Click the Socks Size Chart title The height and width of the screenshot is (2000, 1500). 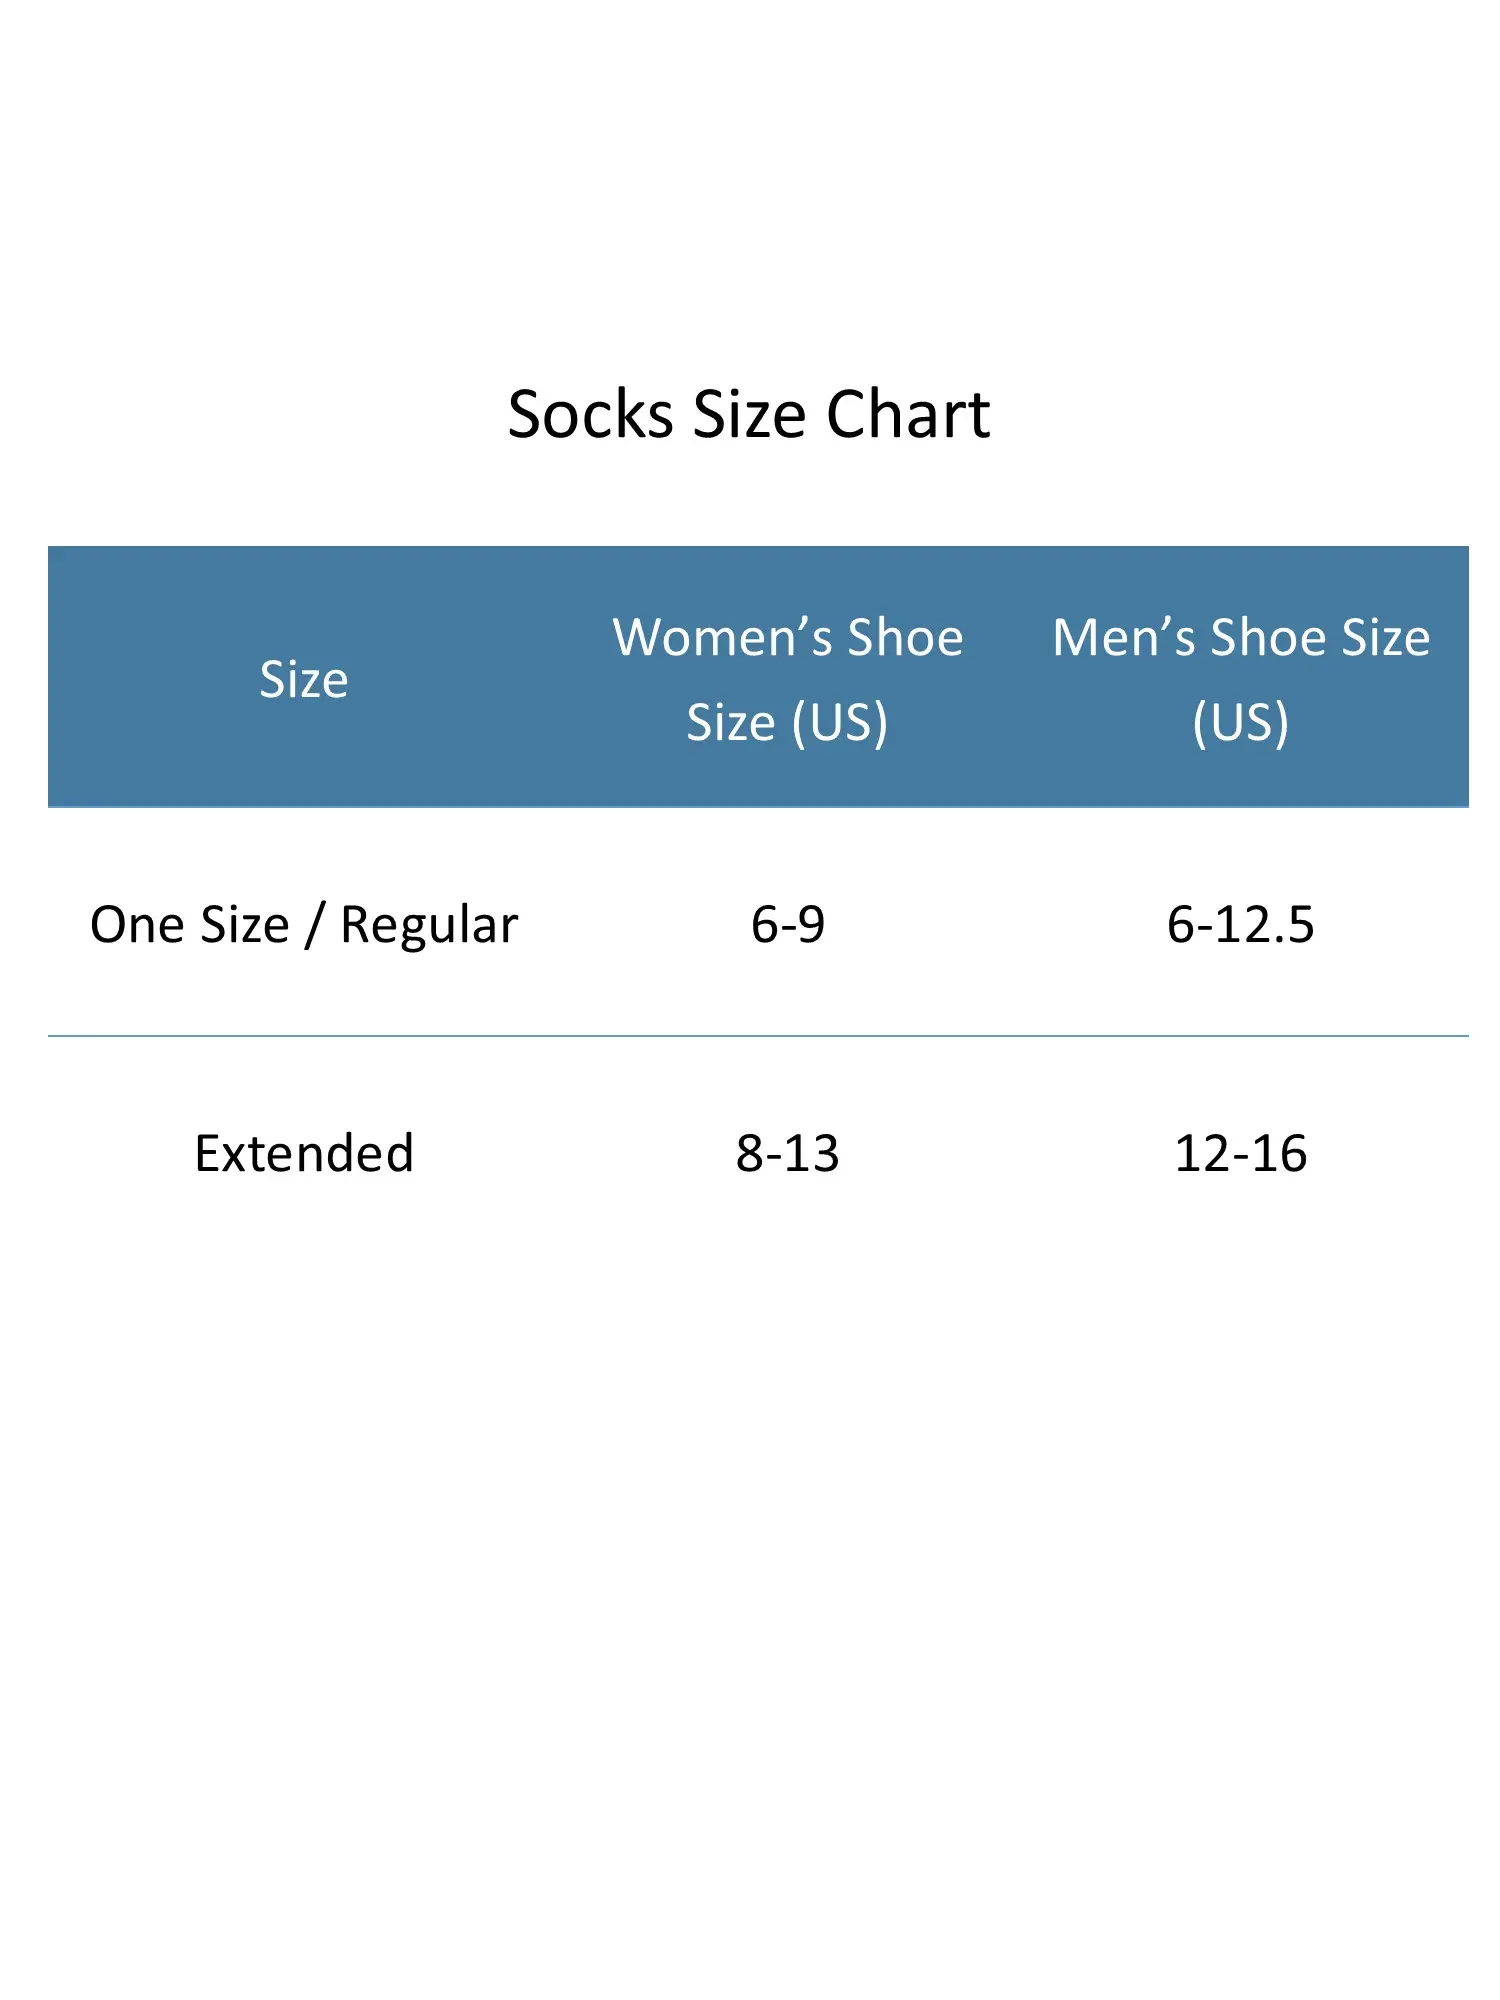tap(748, 414)
